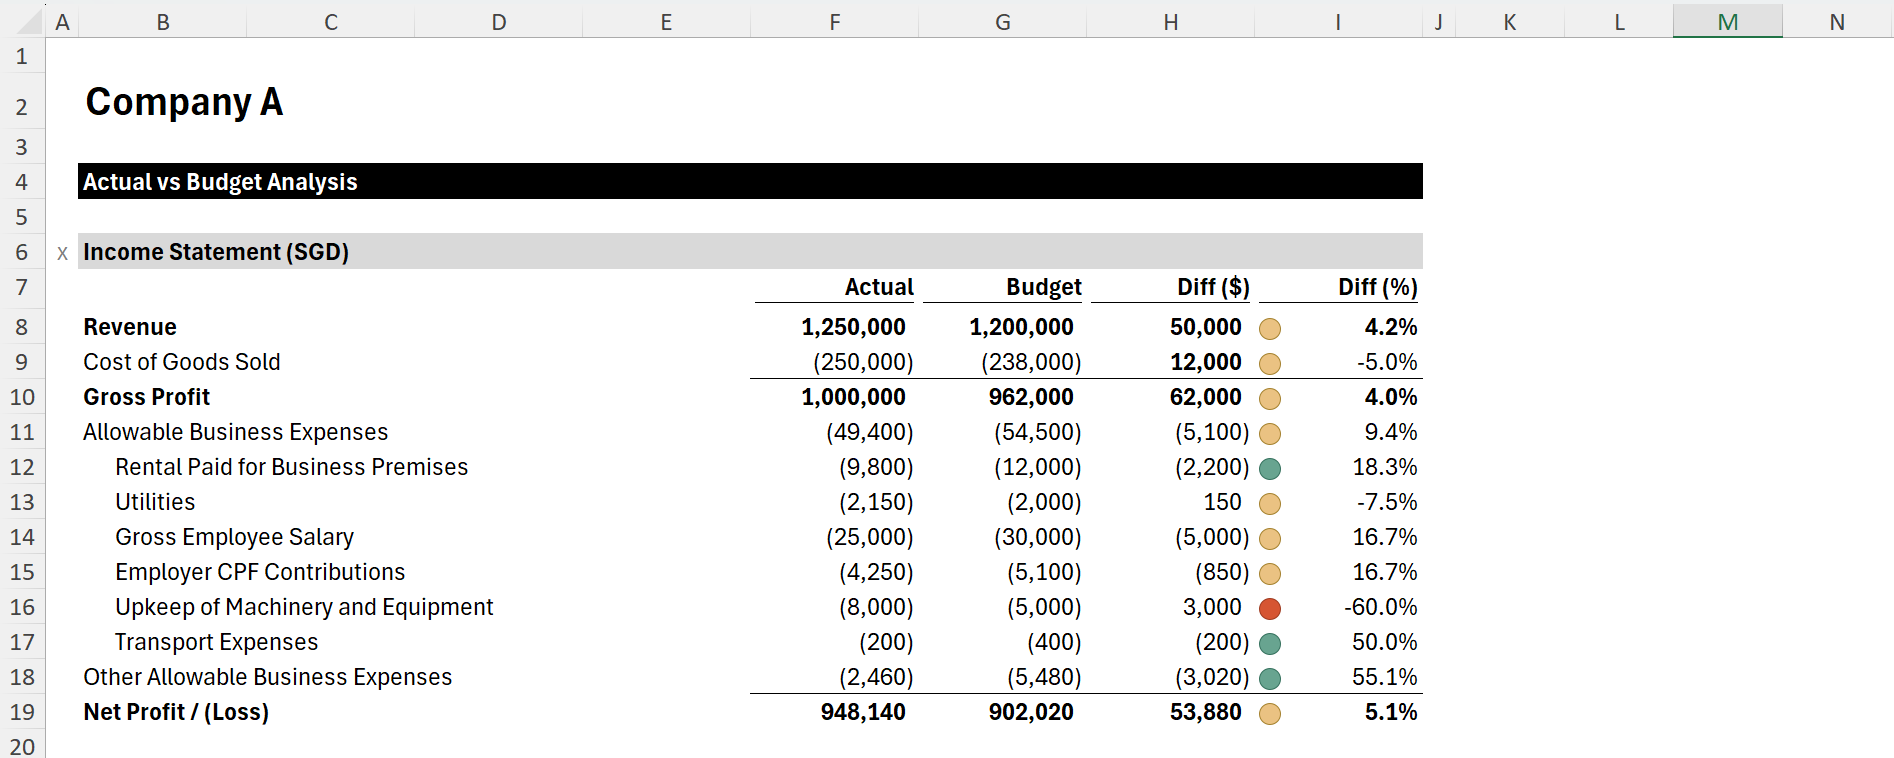Click the yellow indicator for Allowable Business Expenses
The image size is (1894, 758).
click(x=1270, y=434)
